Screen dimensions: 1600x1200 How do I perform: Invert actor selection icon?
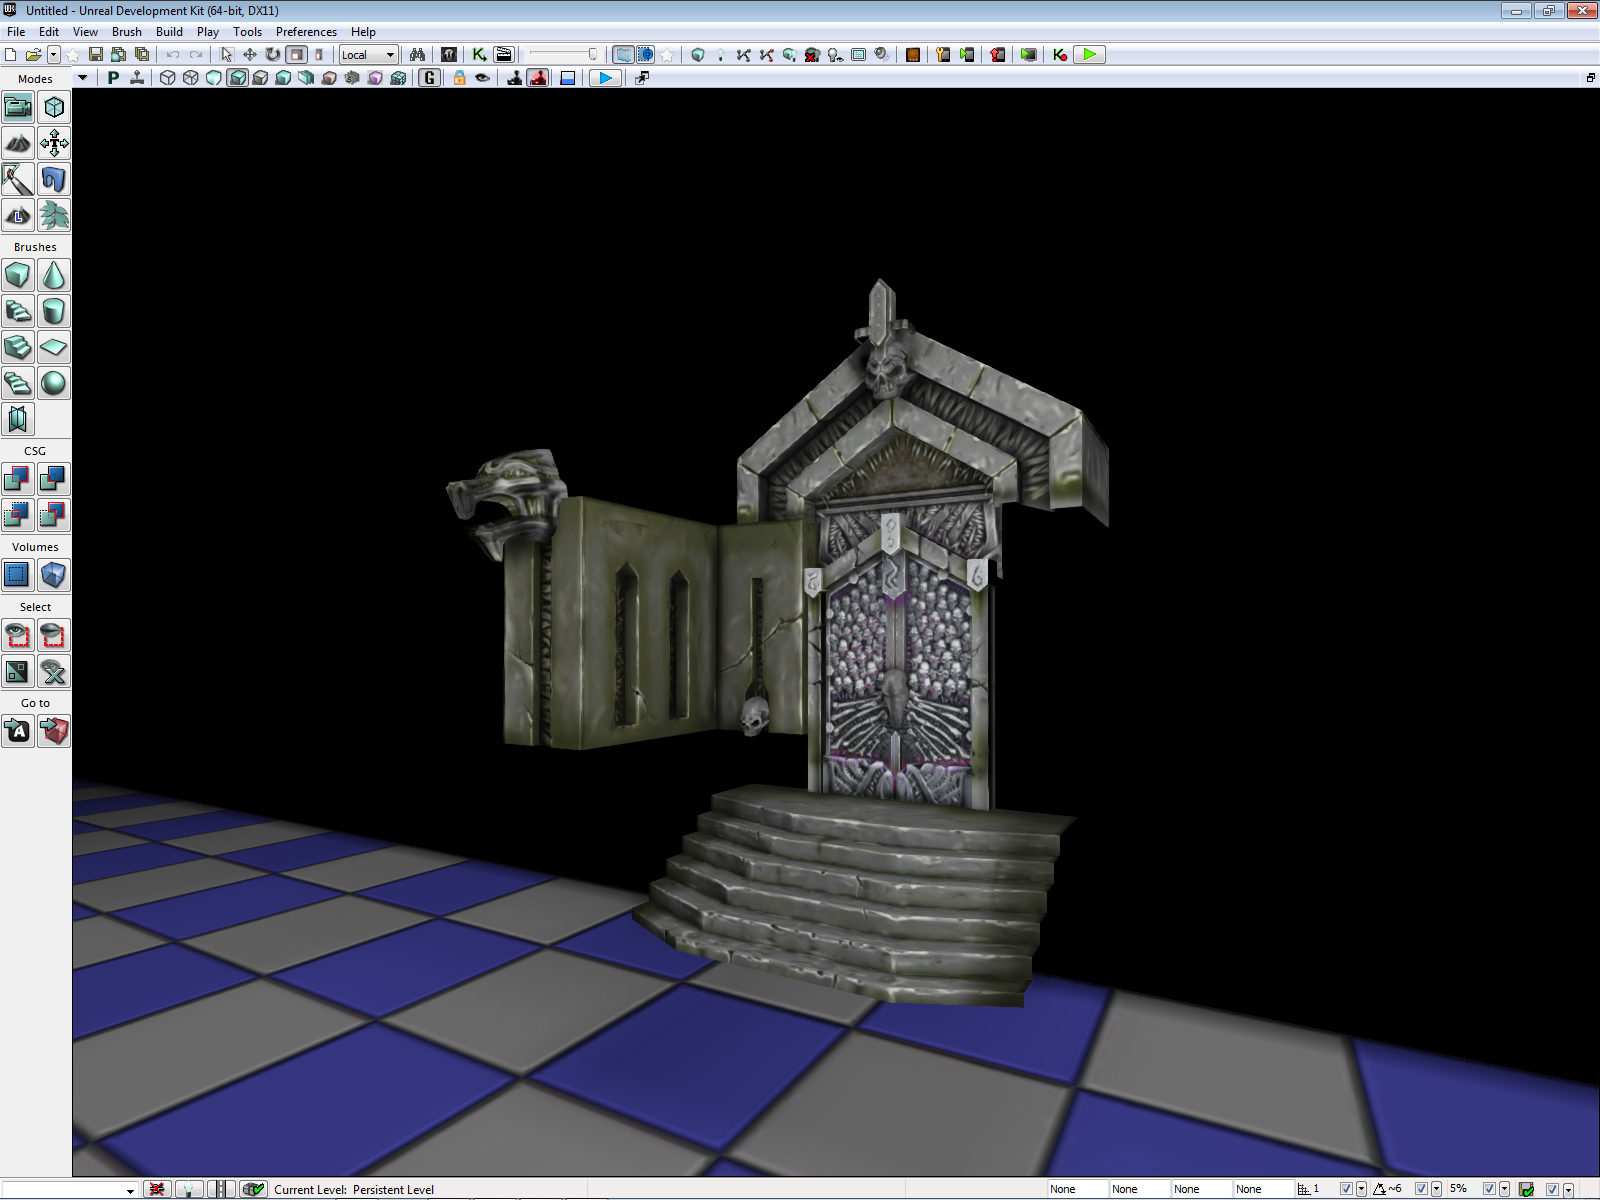click(x=18, y=671)
